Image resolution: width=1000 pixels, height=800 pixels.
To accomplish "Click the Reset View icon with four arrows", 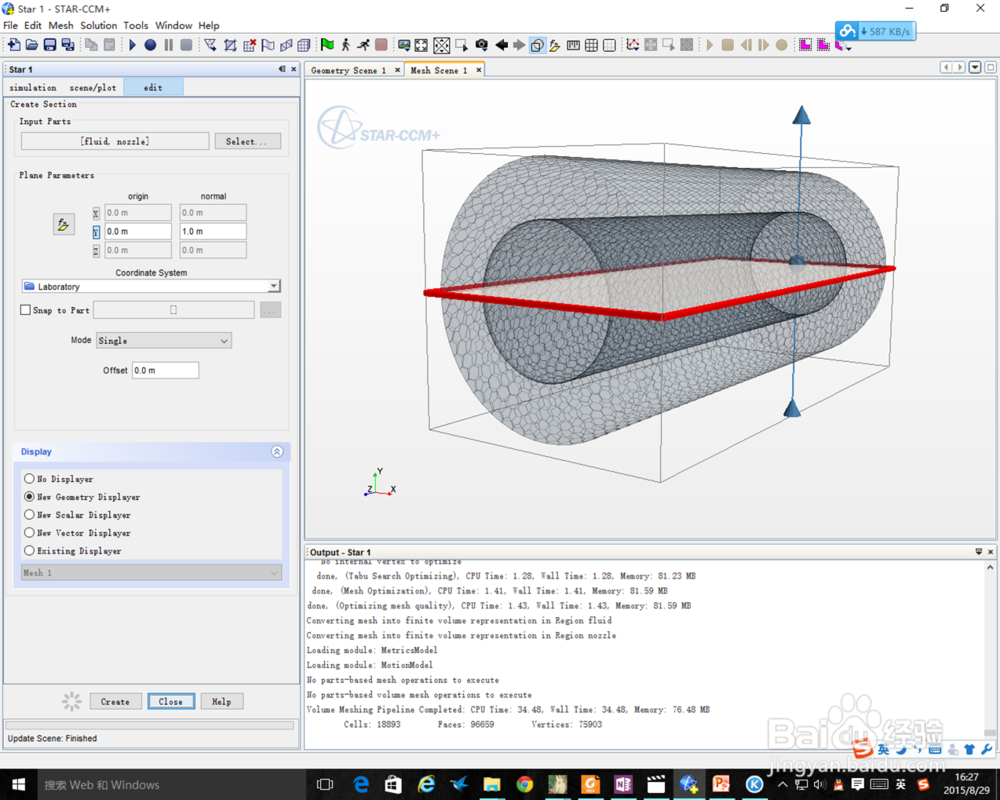I will point(421,45).
